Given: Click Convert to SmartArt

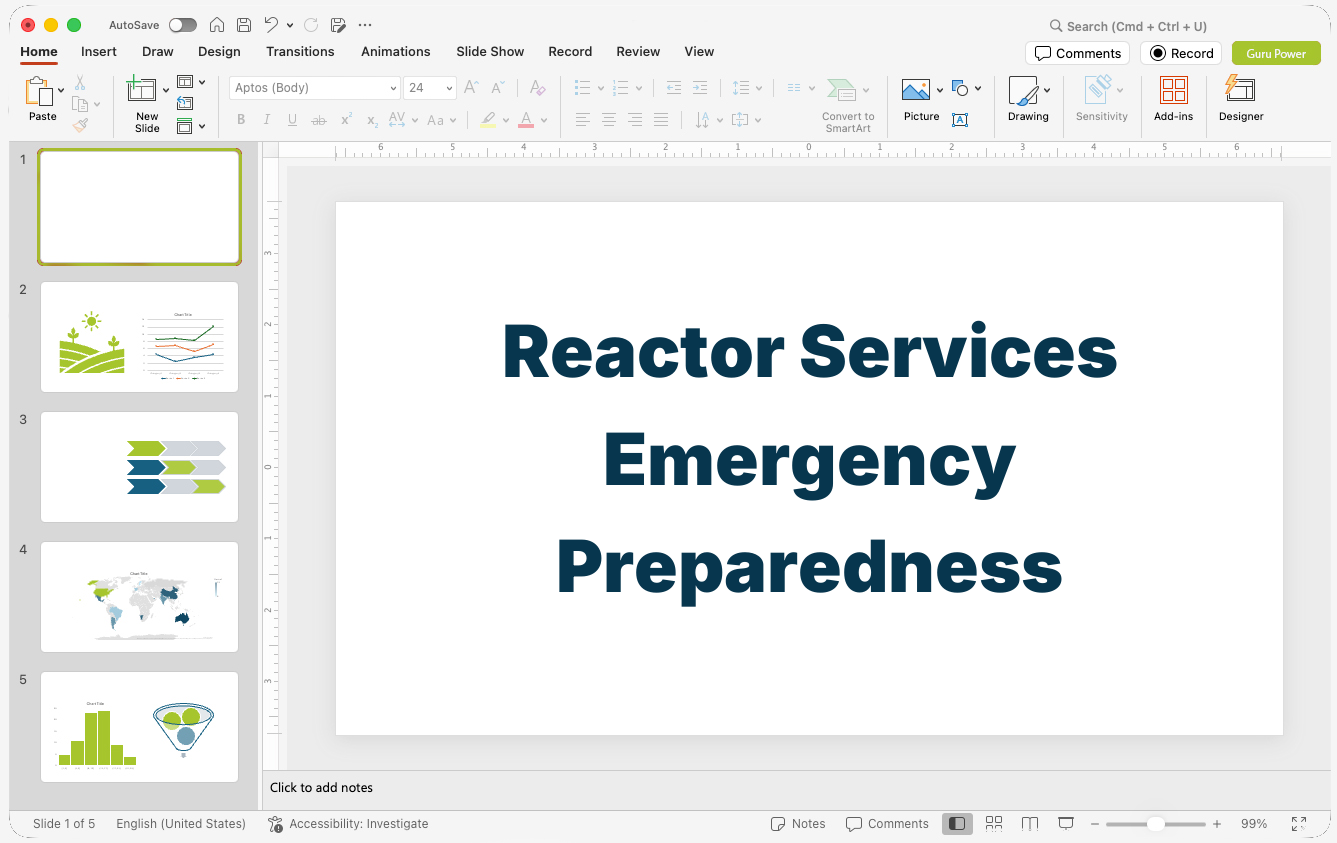Looking at the screenshot, I should (848, 105).
